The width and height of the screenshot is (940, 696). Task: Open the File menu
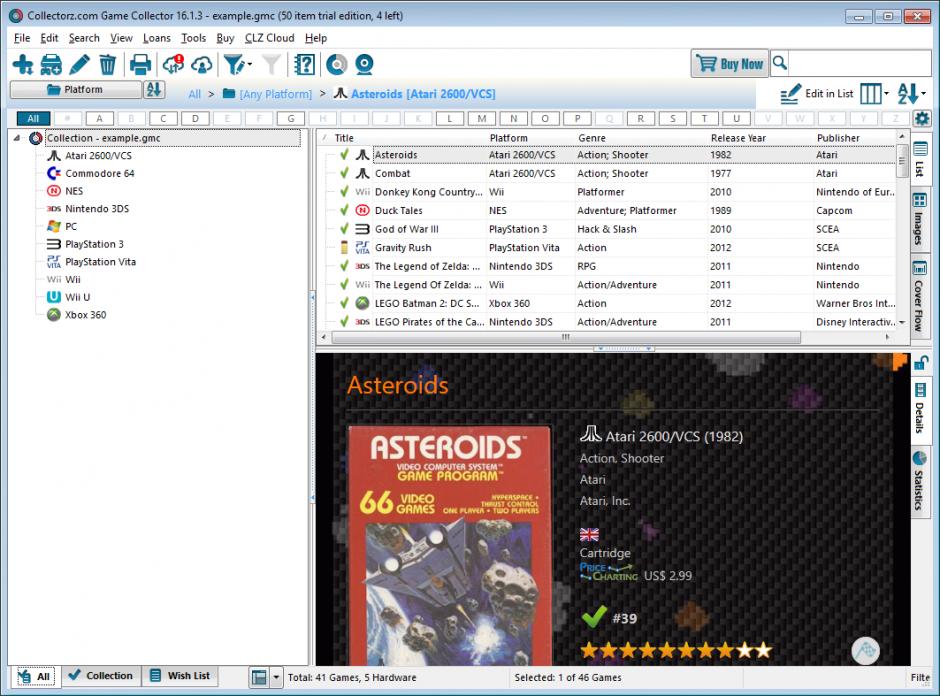22,38
